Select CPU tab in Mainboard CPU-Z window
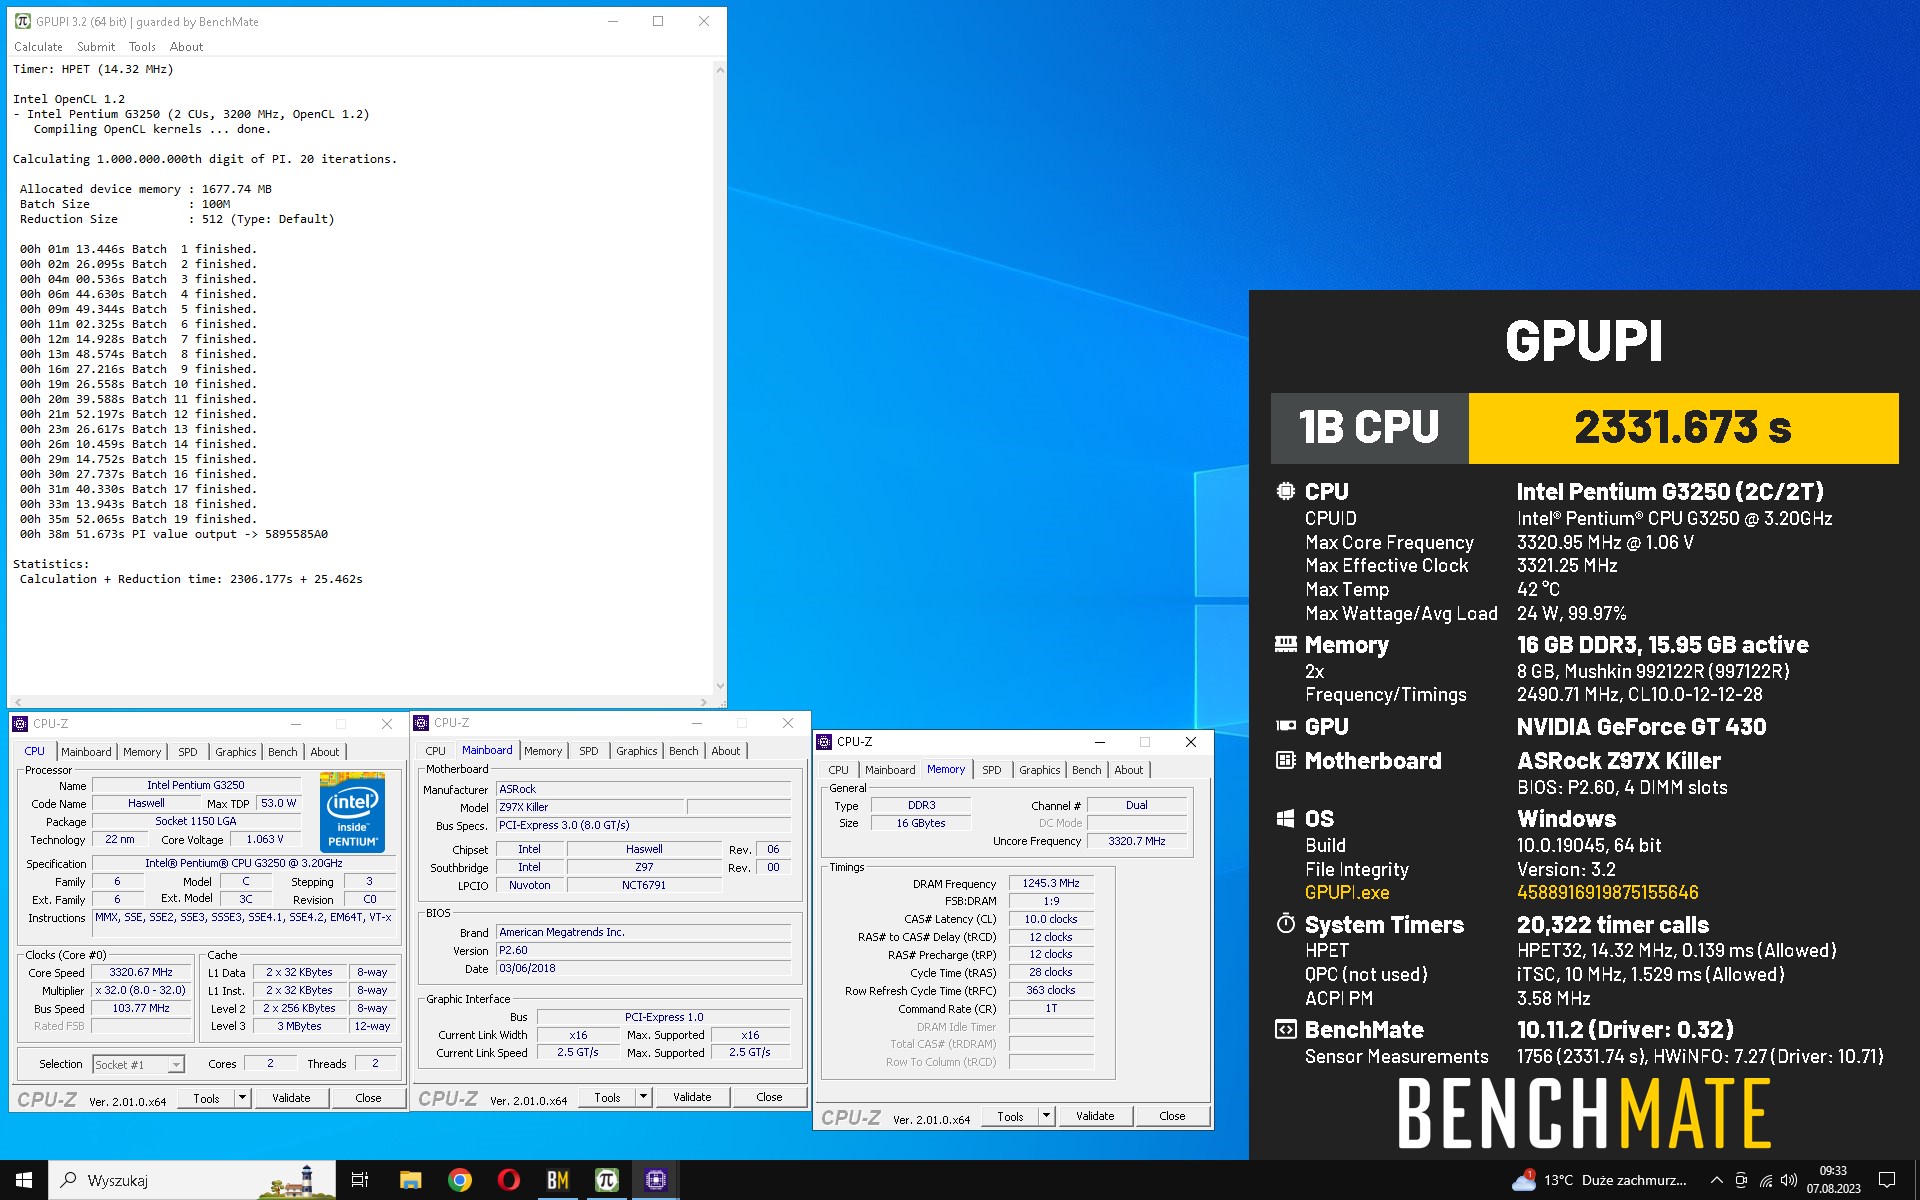Viewport: 1920px width, 1200px height. pos(436,751)
